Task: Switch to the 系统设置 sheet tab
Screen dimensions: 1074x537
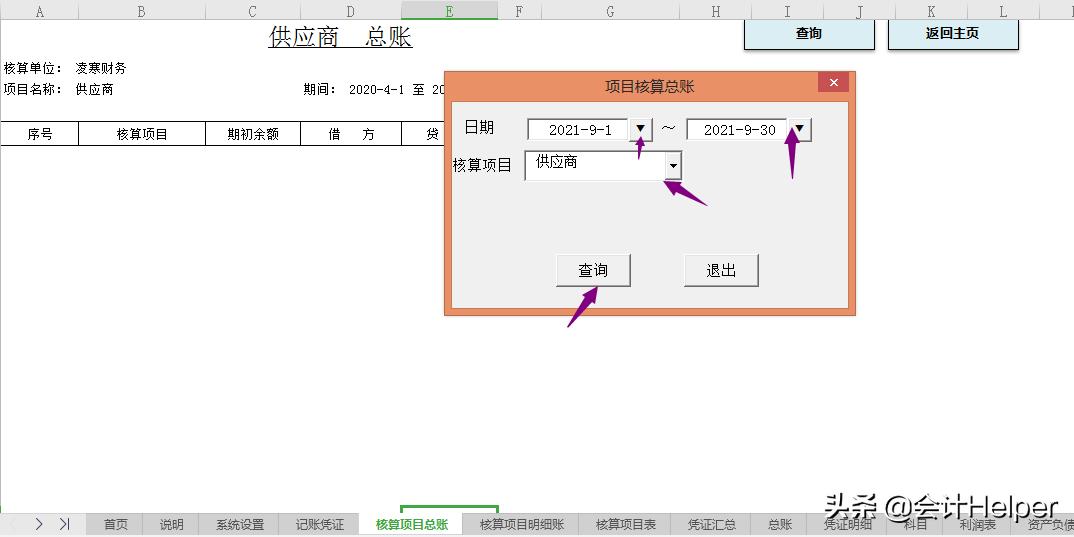Action: (x=240, y=525)
